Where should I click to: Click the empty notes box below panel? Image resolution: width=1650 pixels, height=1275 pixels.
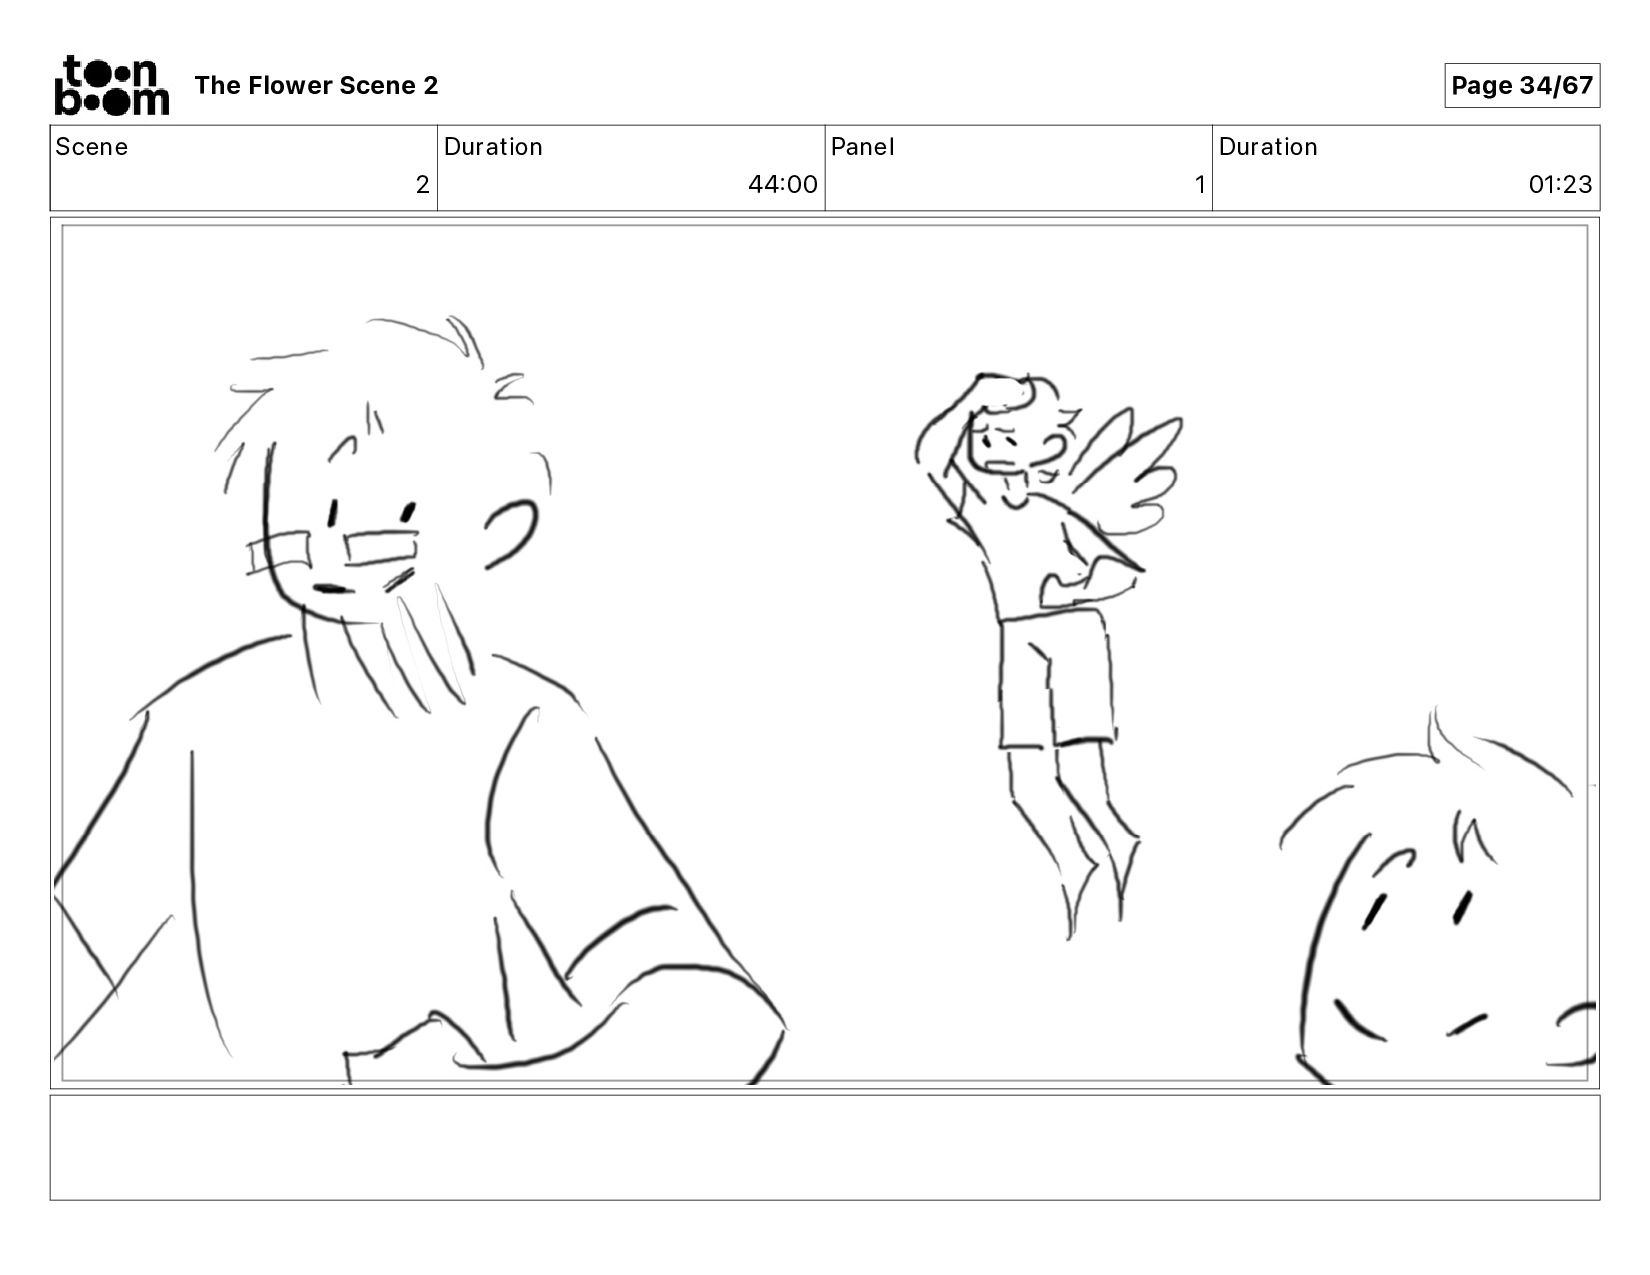click(x=825, y=1147)
